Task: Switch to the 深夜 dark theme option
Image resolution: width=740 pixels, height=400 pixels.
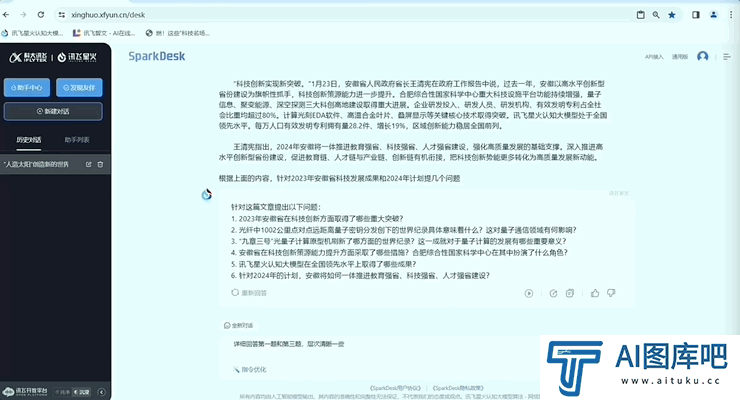Action: pos(82,392)
